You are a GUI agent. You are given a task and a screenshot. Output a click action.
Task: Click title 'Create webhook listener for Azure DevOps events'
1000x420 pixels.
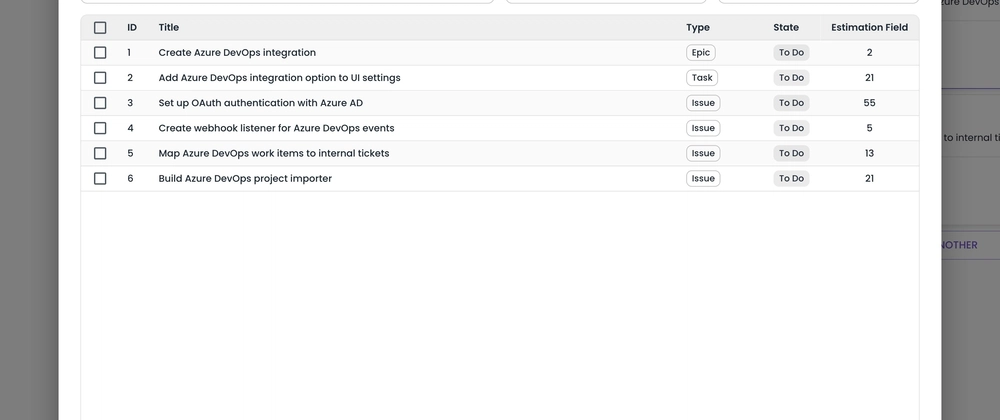click(276, 128)
